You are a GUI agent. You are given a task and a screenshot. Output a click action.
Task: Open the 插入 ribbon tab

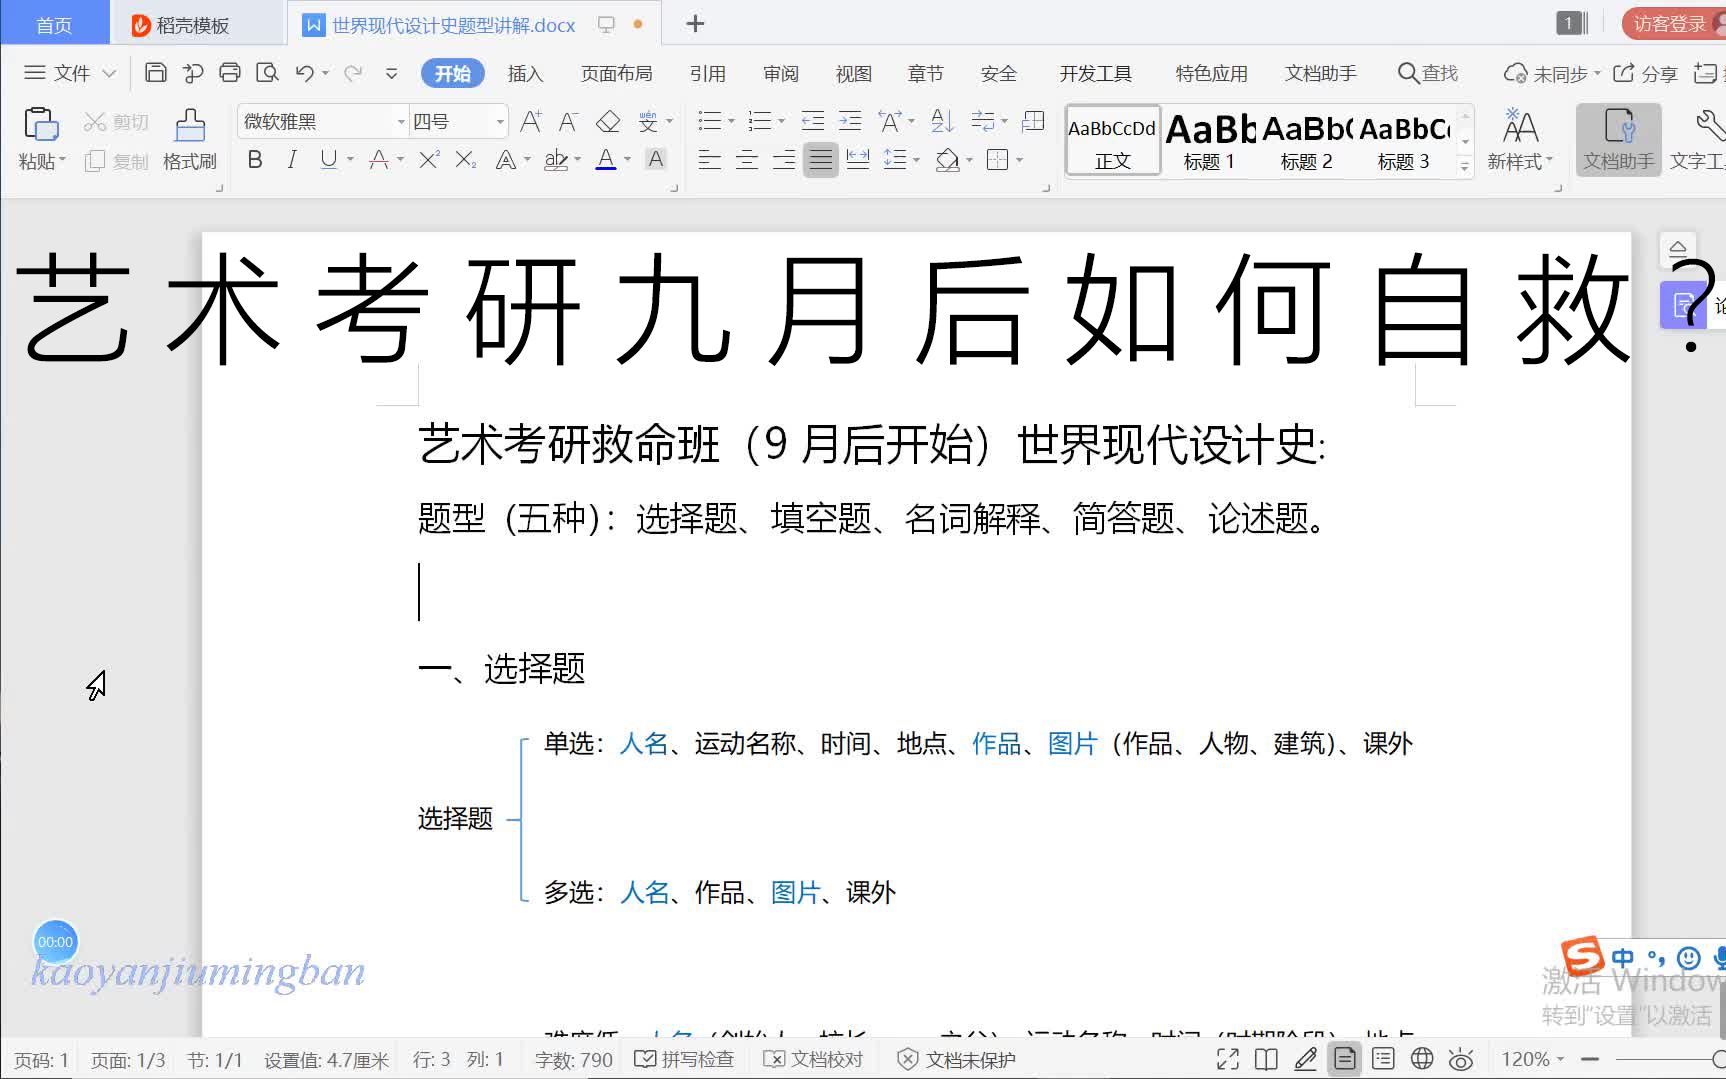coord(525,73)
